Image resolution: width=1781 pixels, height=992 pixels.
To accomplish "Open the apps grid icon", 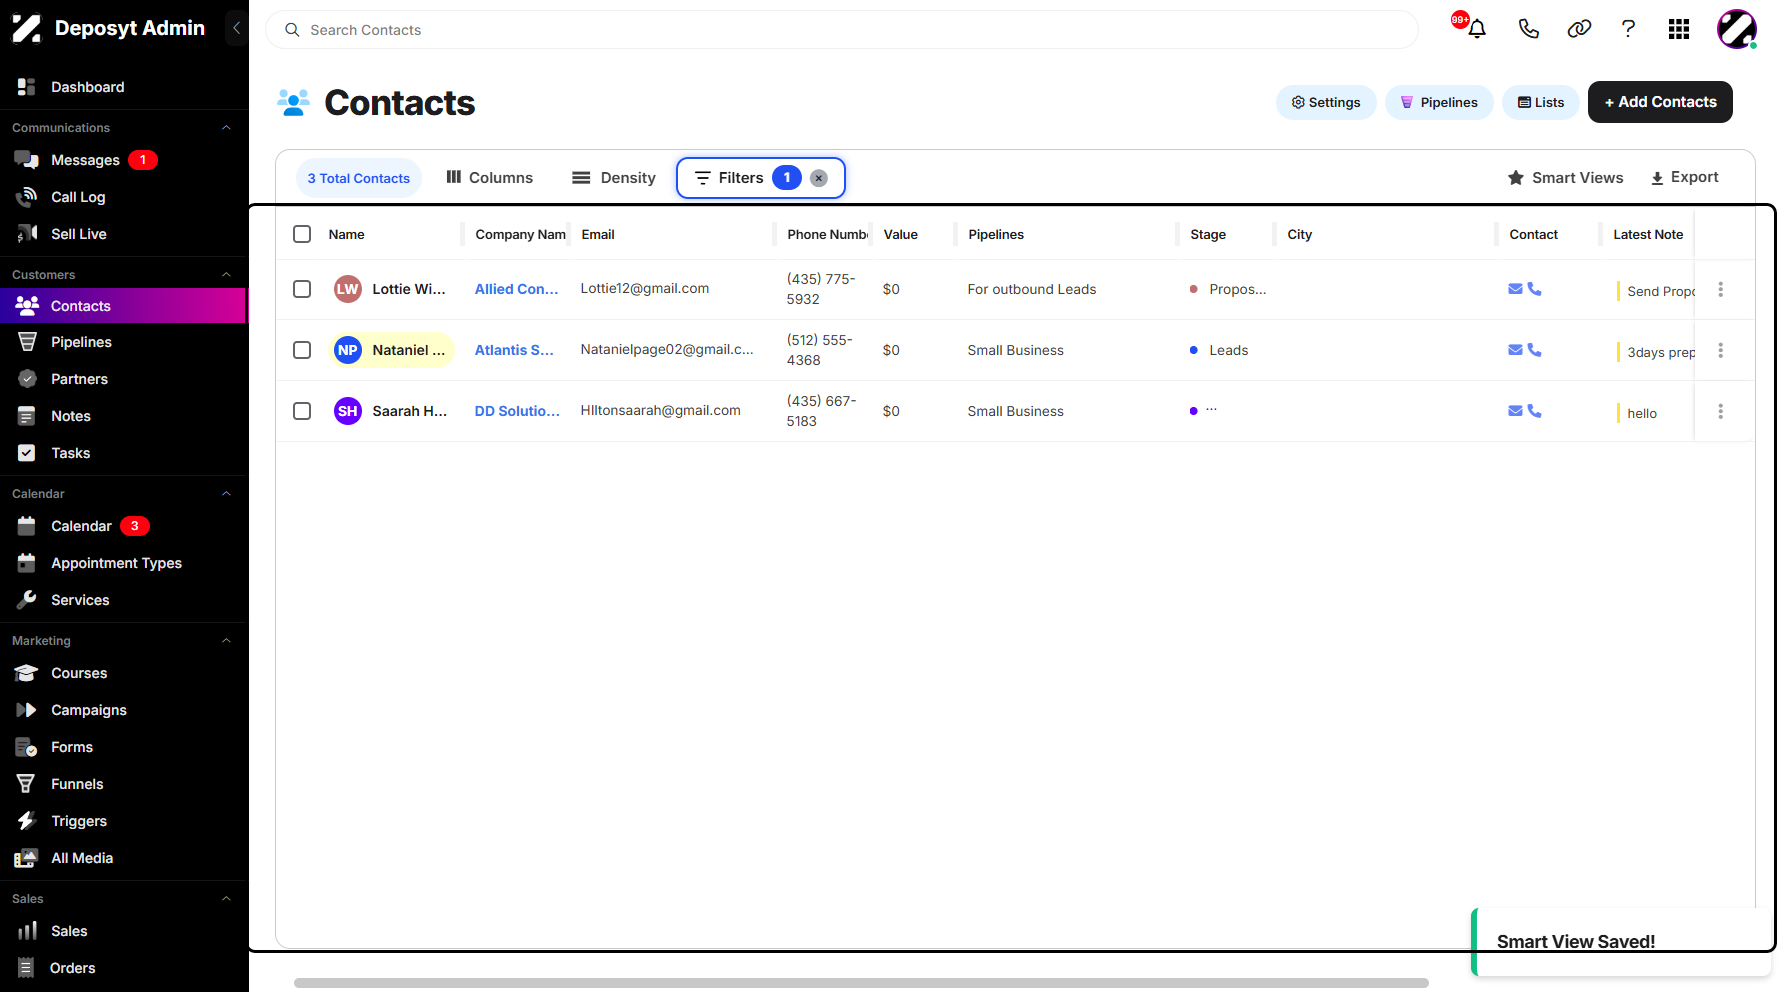I will pos(1679,29).
